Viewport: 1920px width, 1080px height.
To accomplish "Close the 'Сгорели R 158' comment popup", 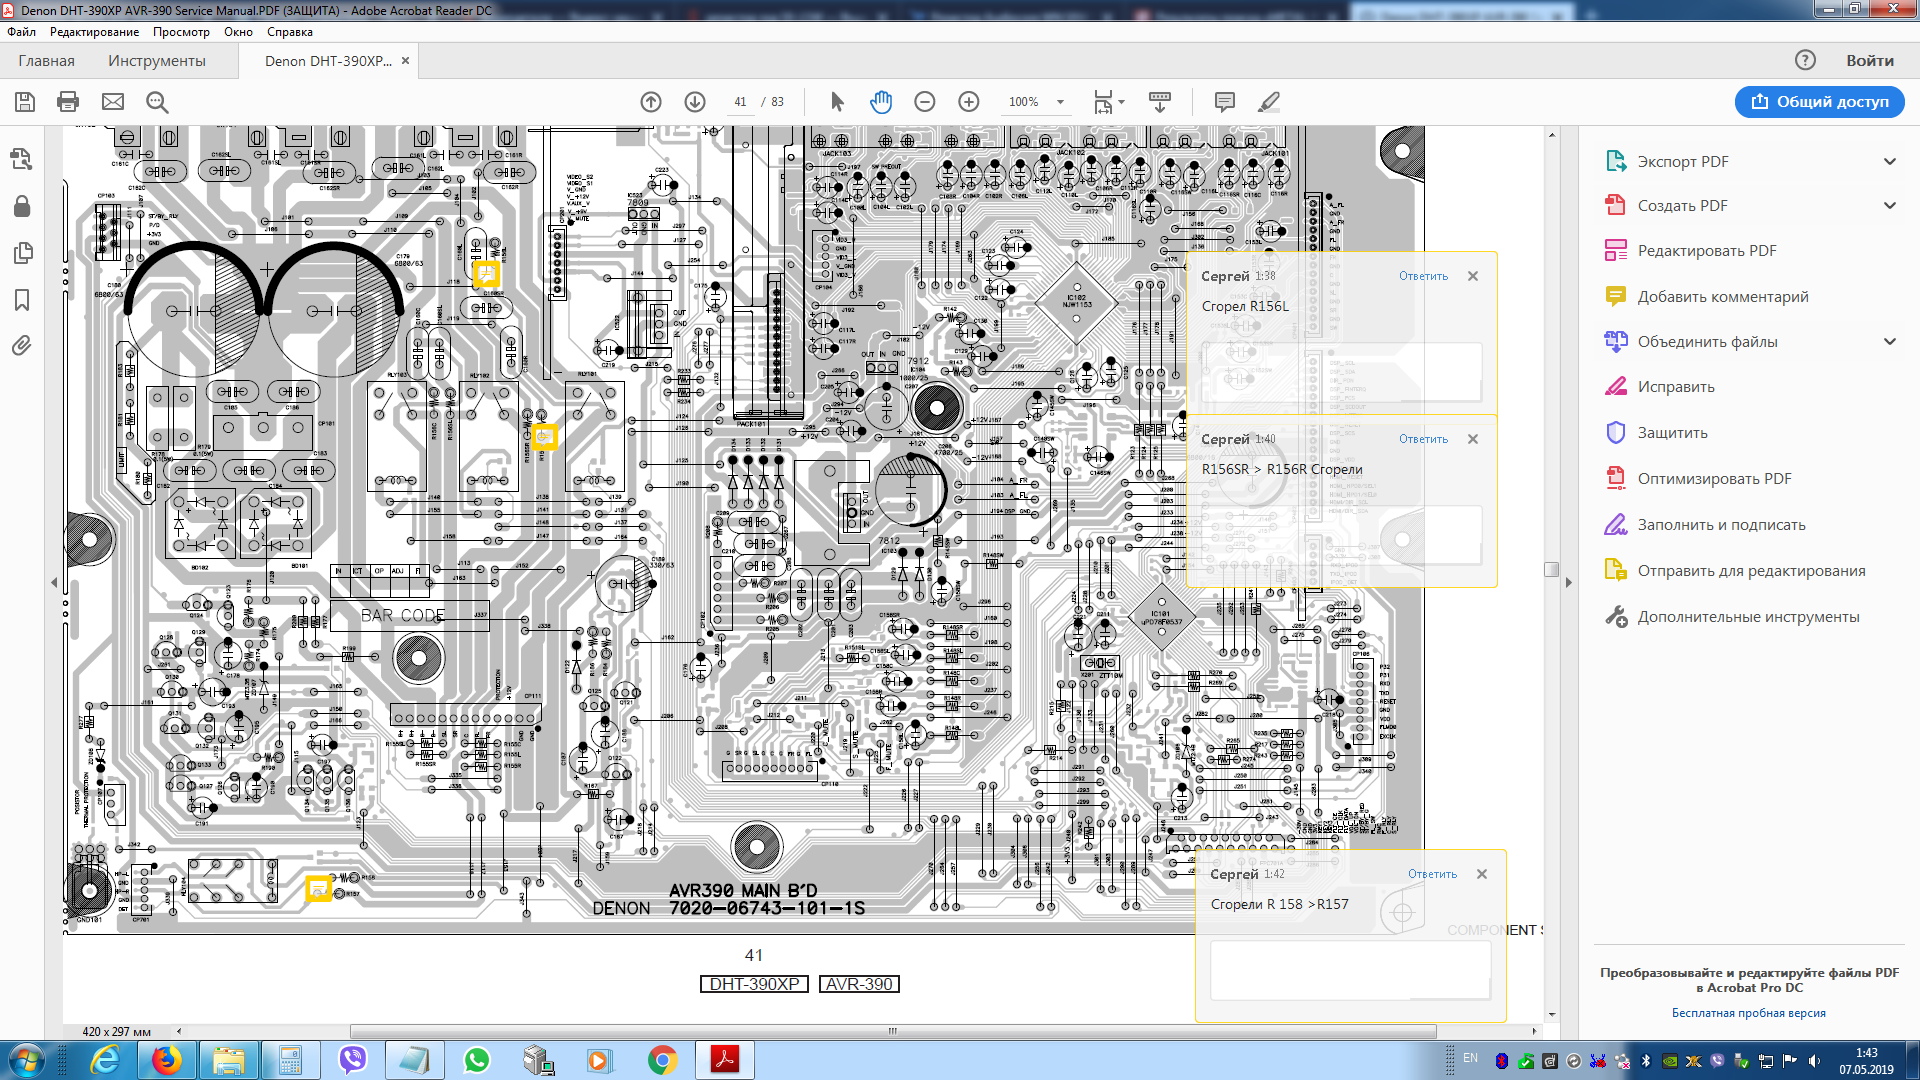I will 1482,874.
